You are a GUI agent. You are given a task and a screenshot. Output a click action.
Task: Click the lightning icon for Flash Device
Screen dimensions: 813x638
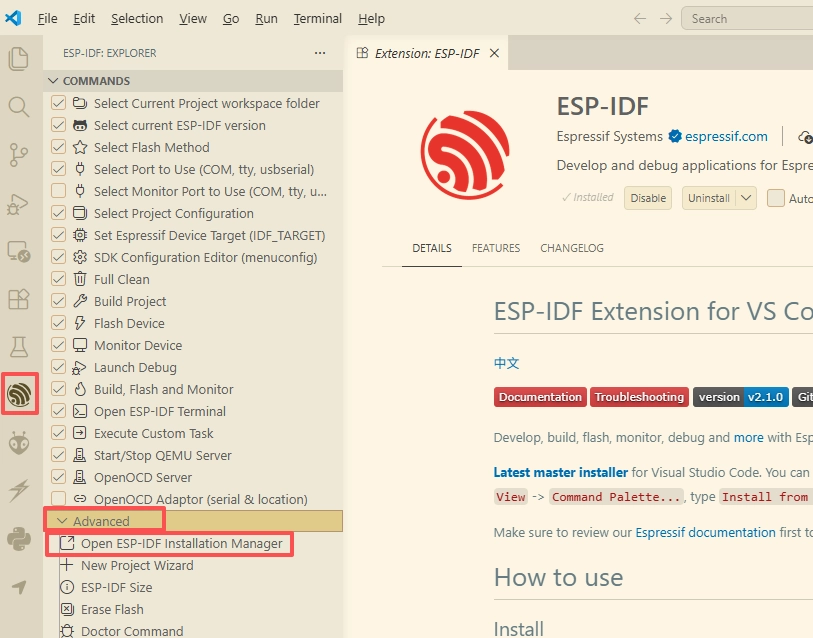tap(80, 323)
